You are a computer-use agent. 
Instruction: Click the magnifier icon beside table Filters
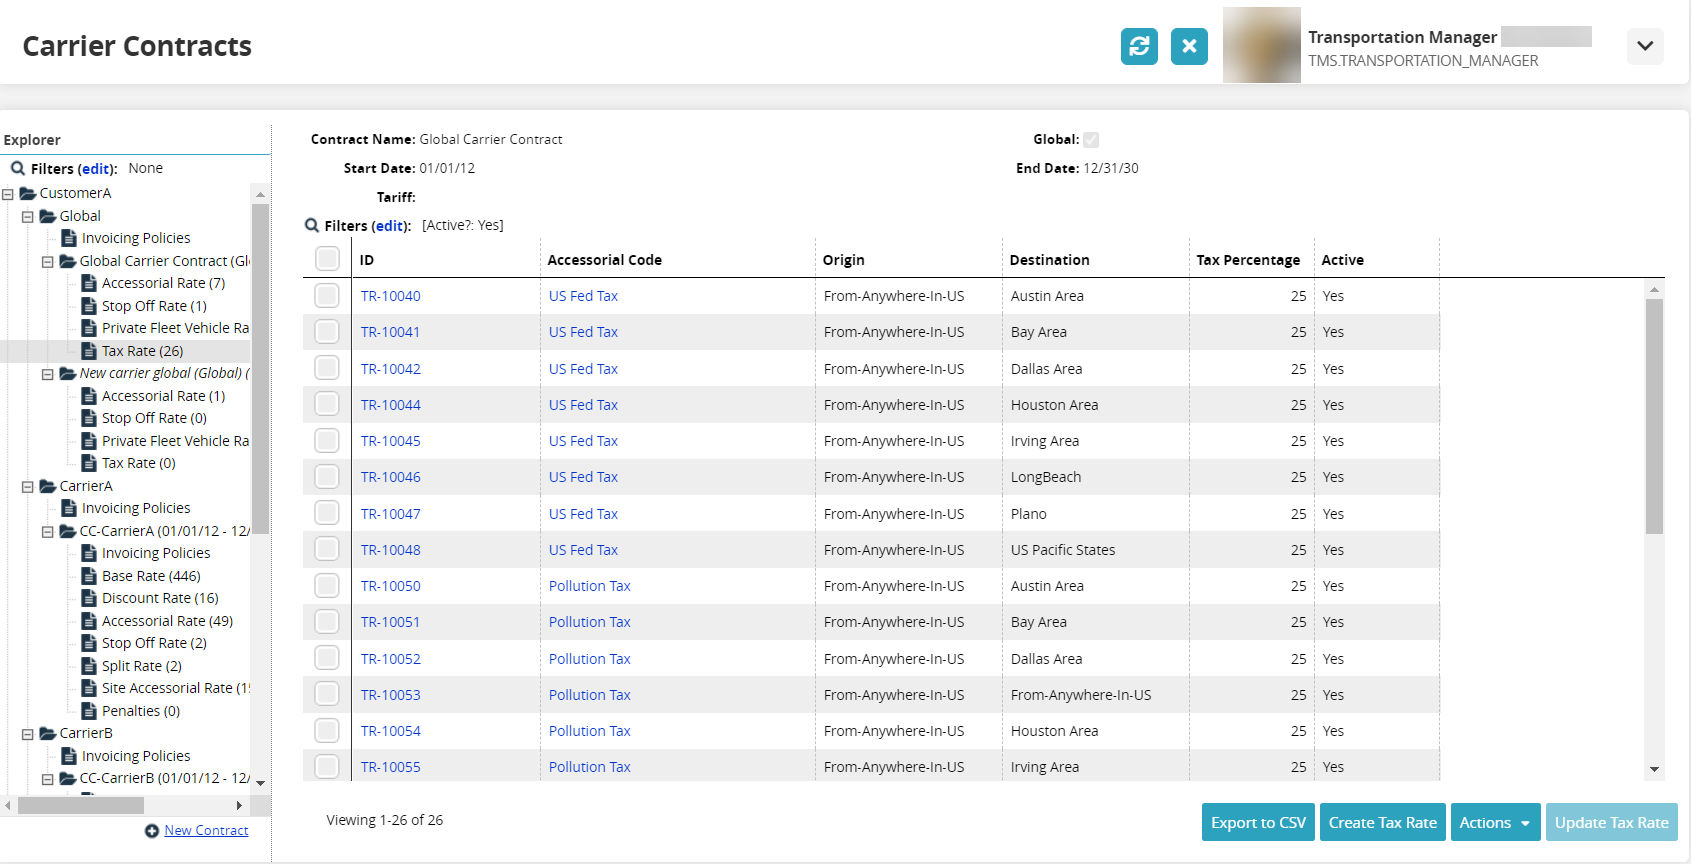[312, 226]
